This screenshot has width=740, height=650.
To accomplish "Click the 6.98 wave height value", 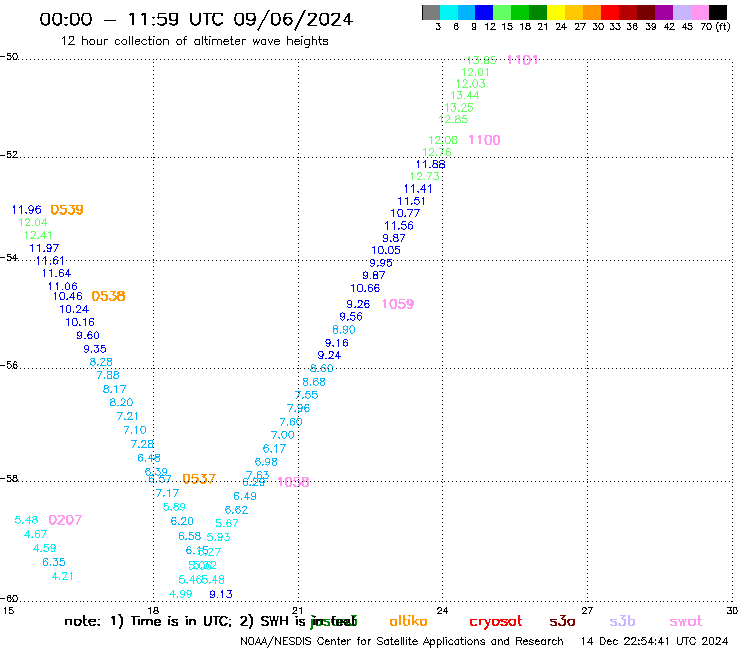I will coord(266,462).
